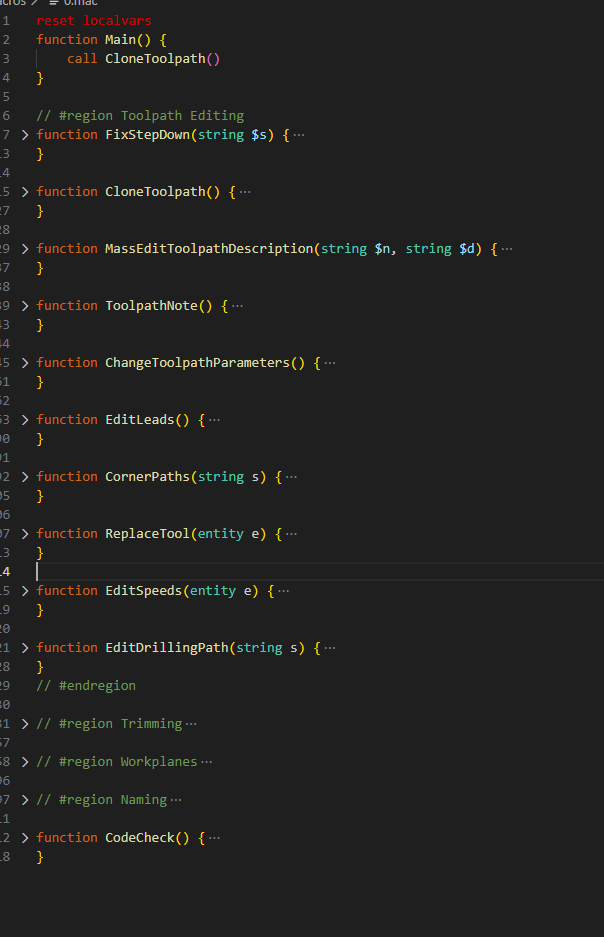Click the '#endregion' comment line
Viewport: 604px width, 937px height.
tap(86, 685)
